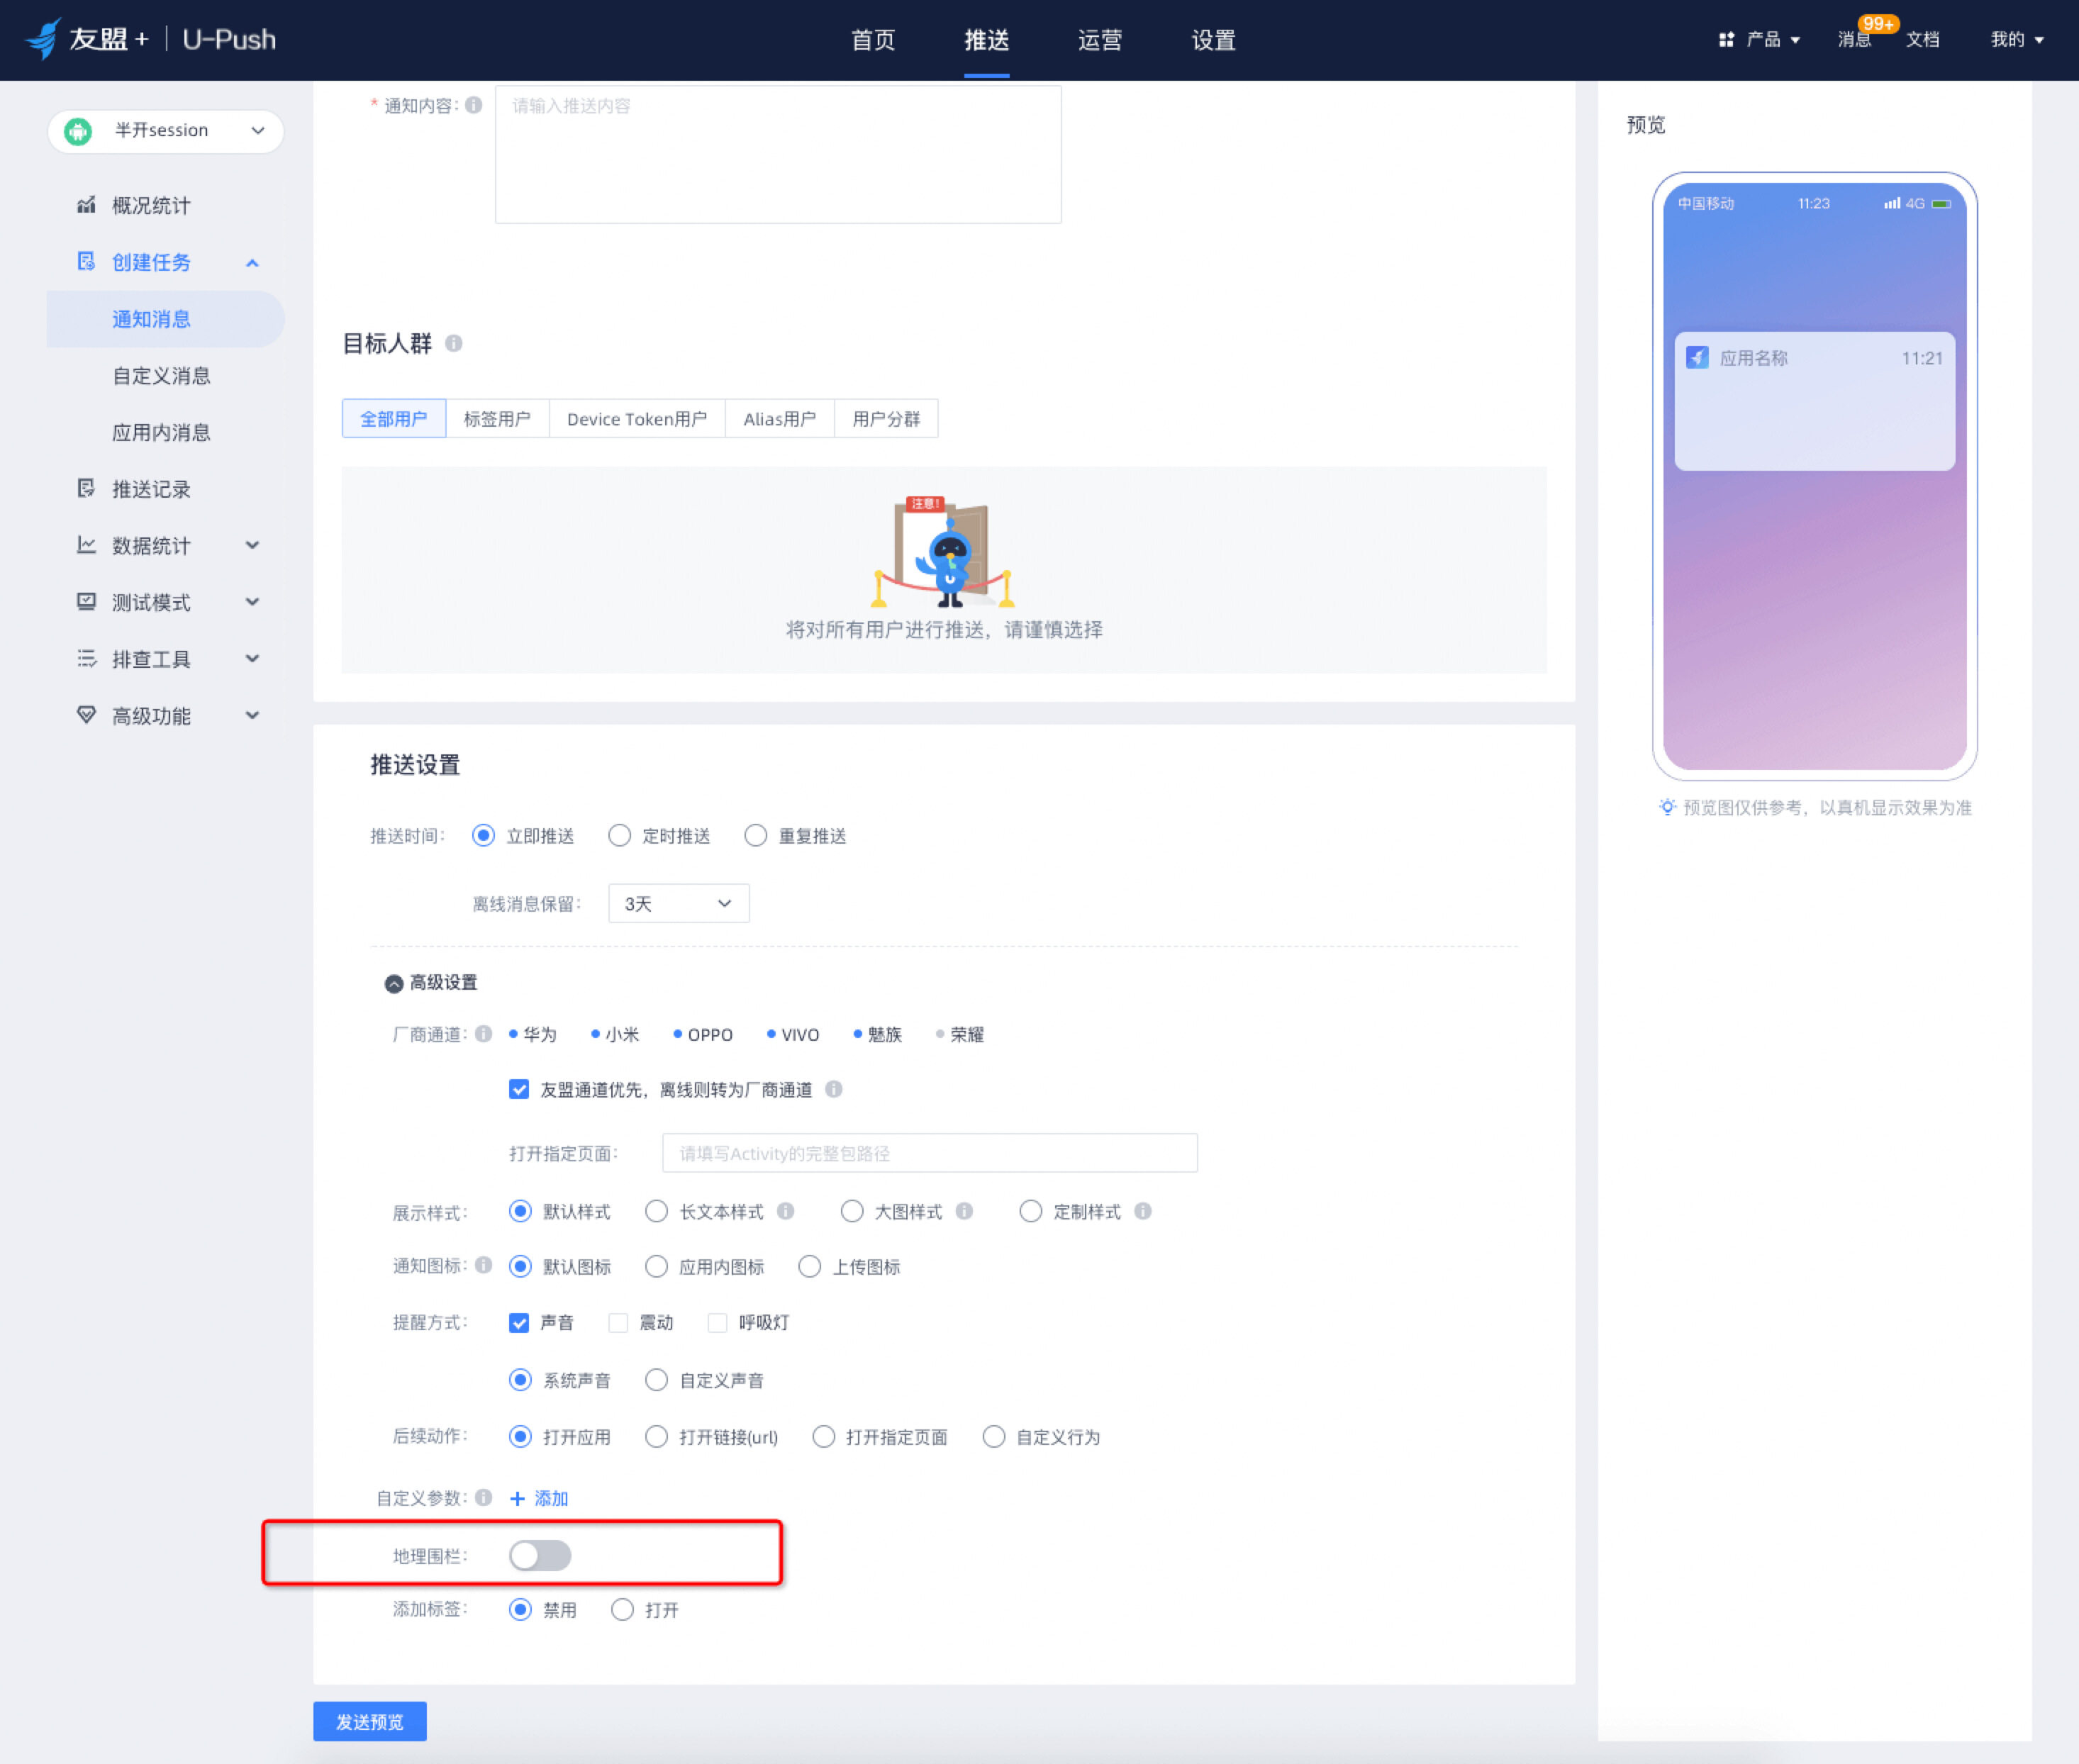The image size is (2079, 1764).
Task: Click info icon next to 目标人群
Action: 454,343
